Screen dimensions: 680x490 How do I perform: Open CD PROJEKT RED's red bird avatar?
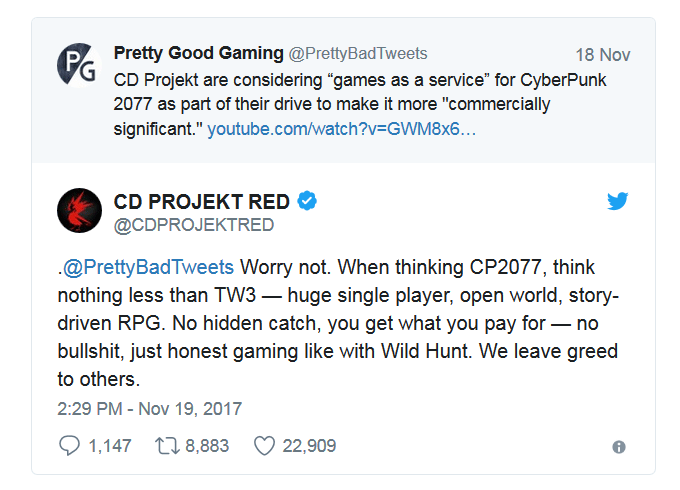click(x=79, y=211)
